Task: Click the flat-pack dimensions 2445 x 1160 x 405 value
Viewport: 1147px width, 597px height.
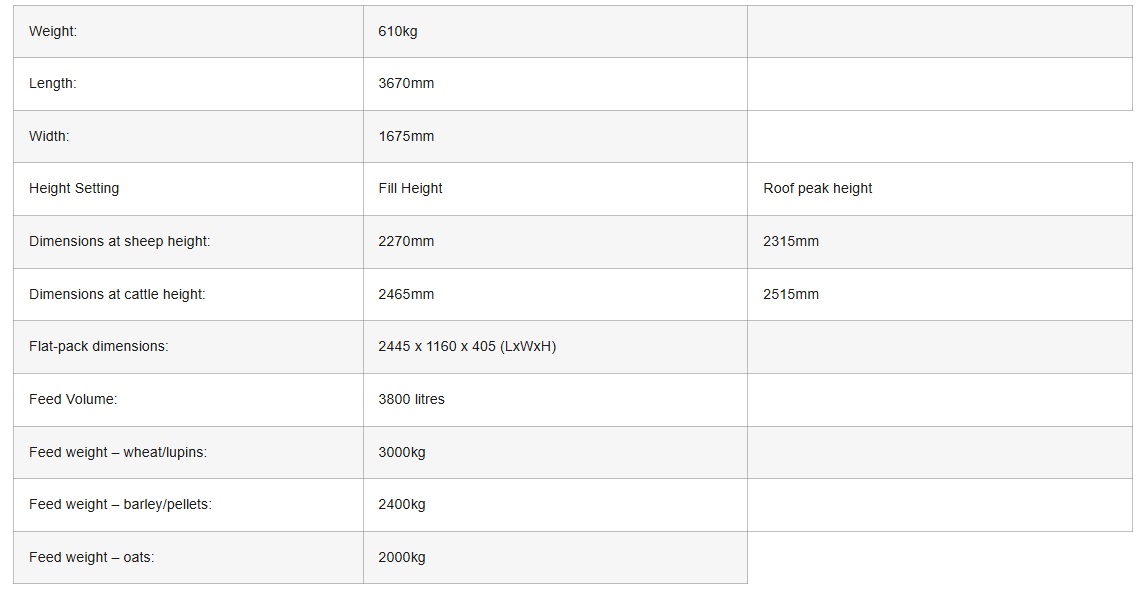Action: (467, 346)
